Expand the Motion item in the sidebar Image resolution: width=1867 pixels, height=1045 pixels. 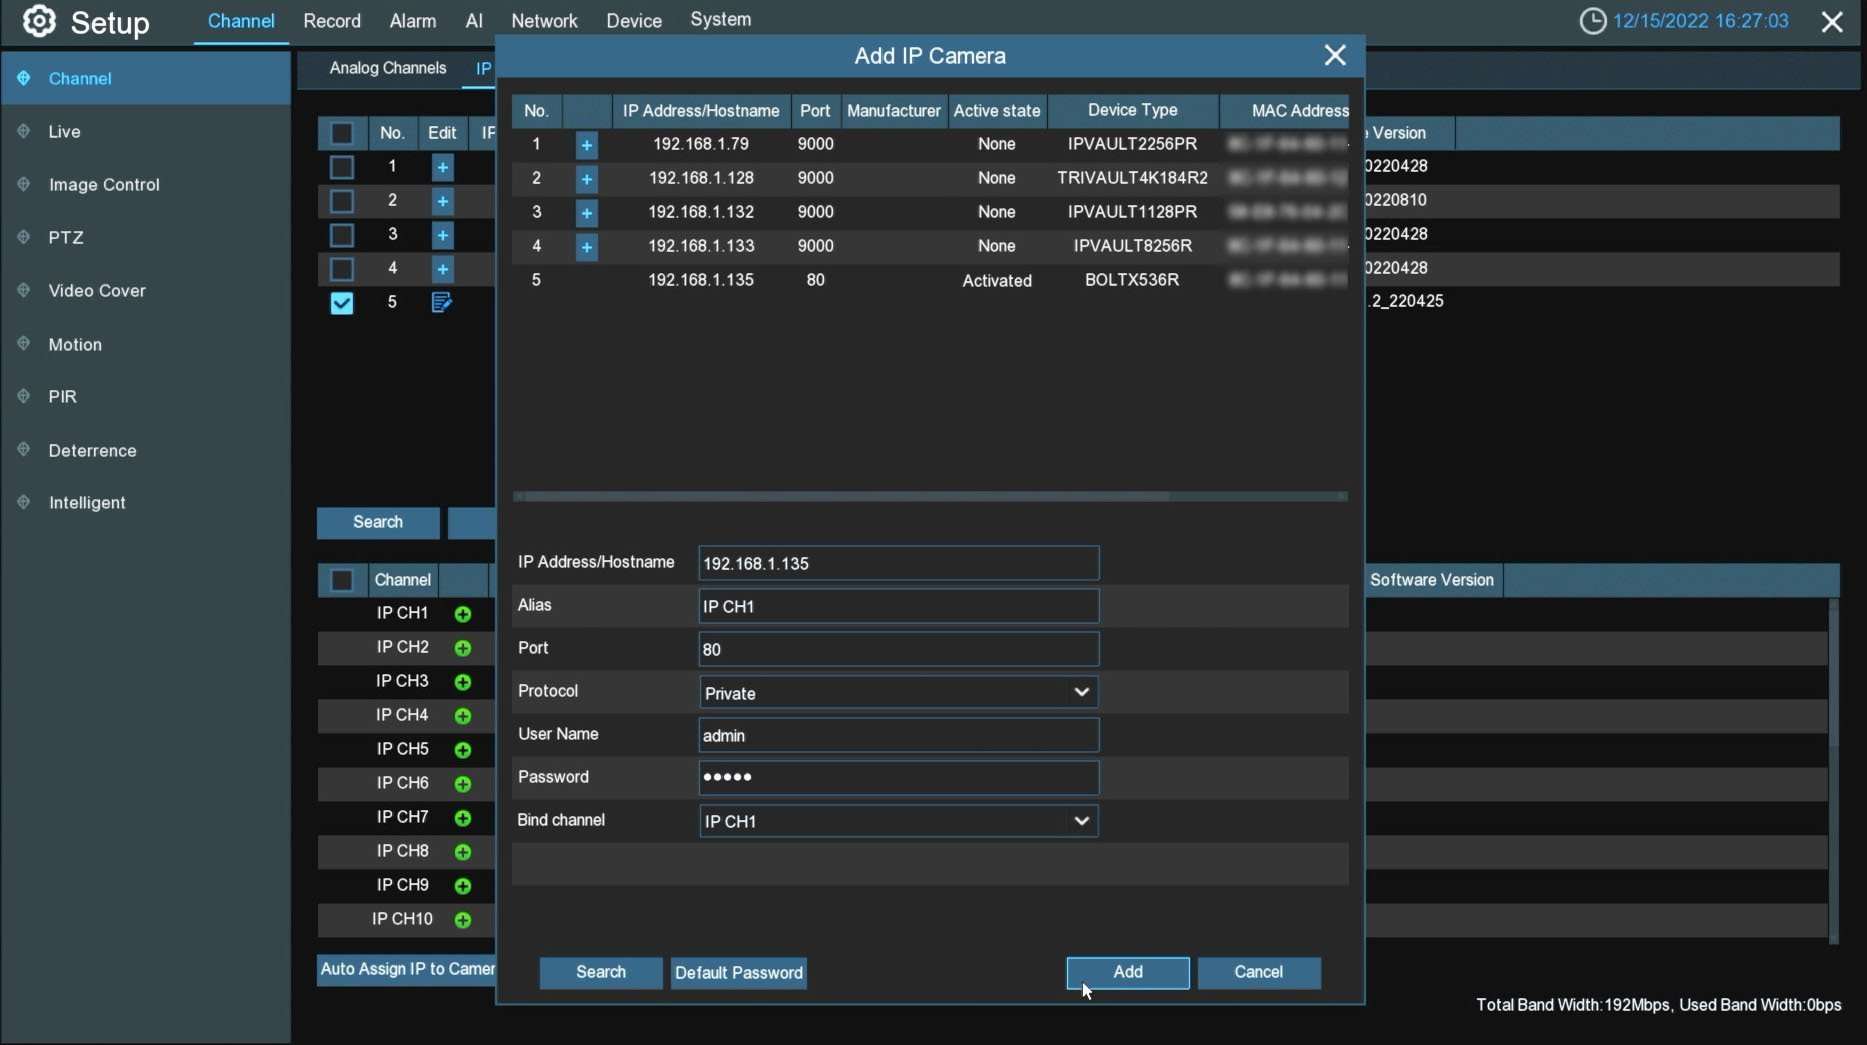(75, 344)
